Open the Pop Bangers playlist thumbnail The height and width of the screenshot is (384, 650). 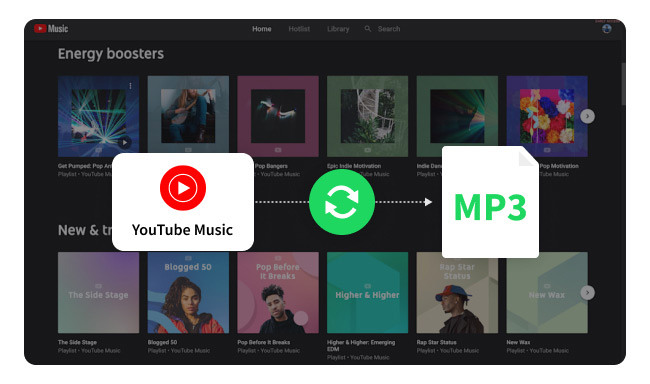278,116
